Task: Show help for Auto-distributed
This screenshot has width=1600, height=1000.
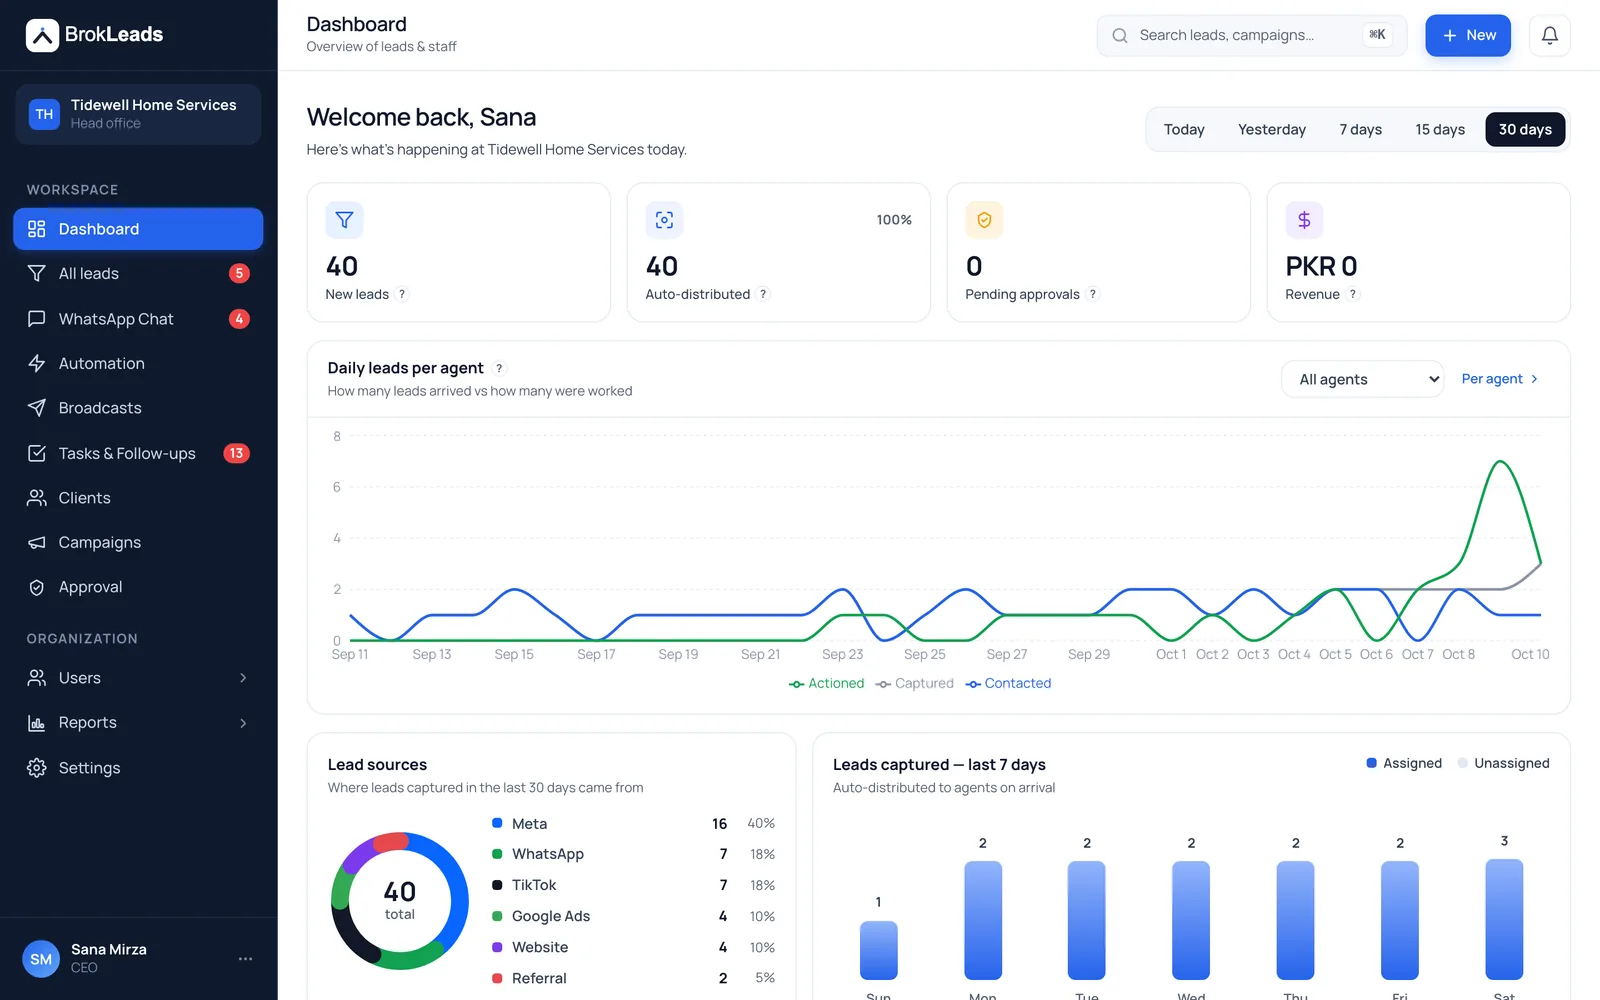Action: (763, 294)
